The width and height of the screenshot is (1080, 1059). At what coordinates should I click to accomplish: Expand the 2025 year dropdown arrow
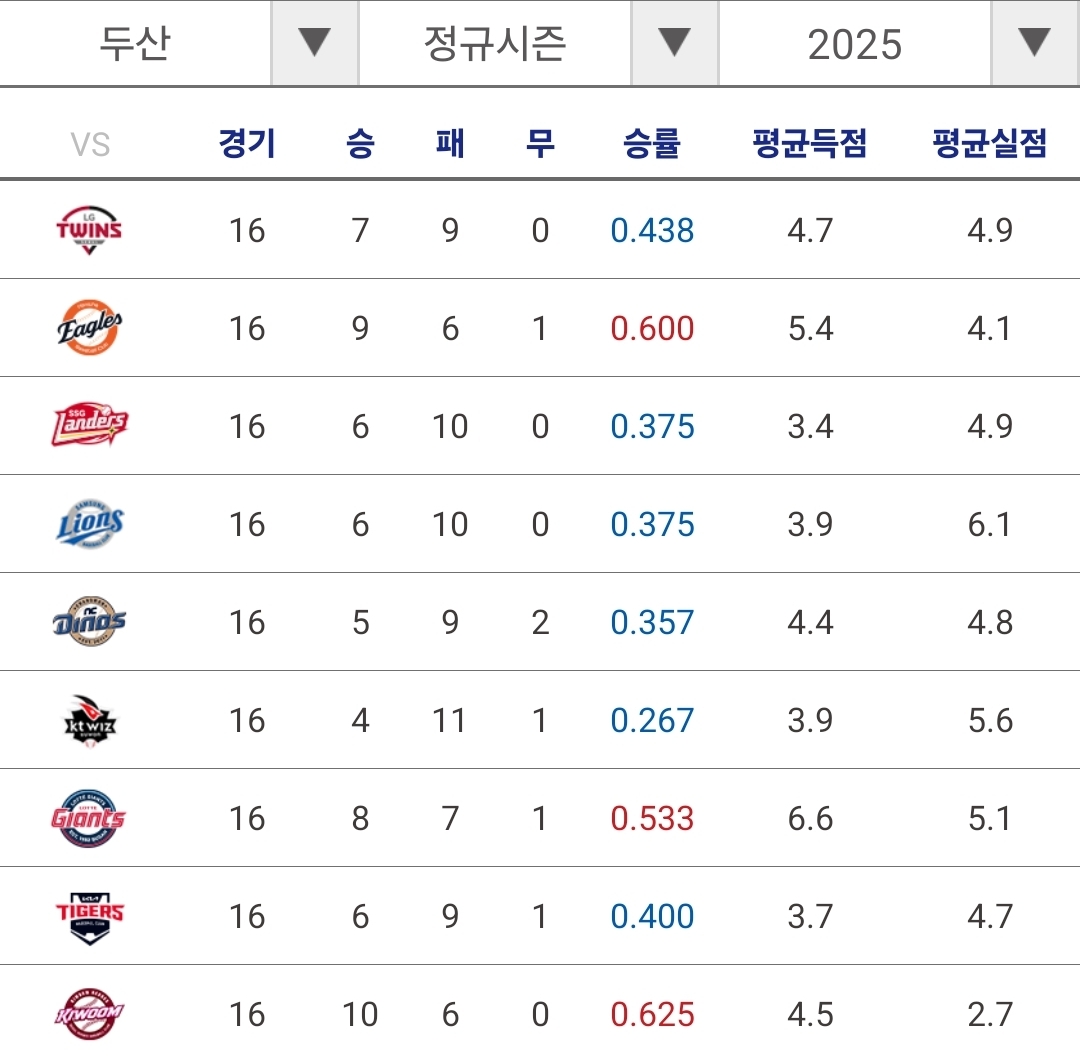(x=1035, y=43)
